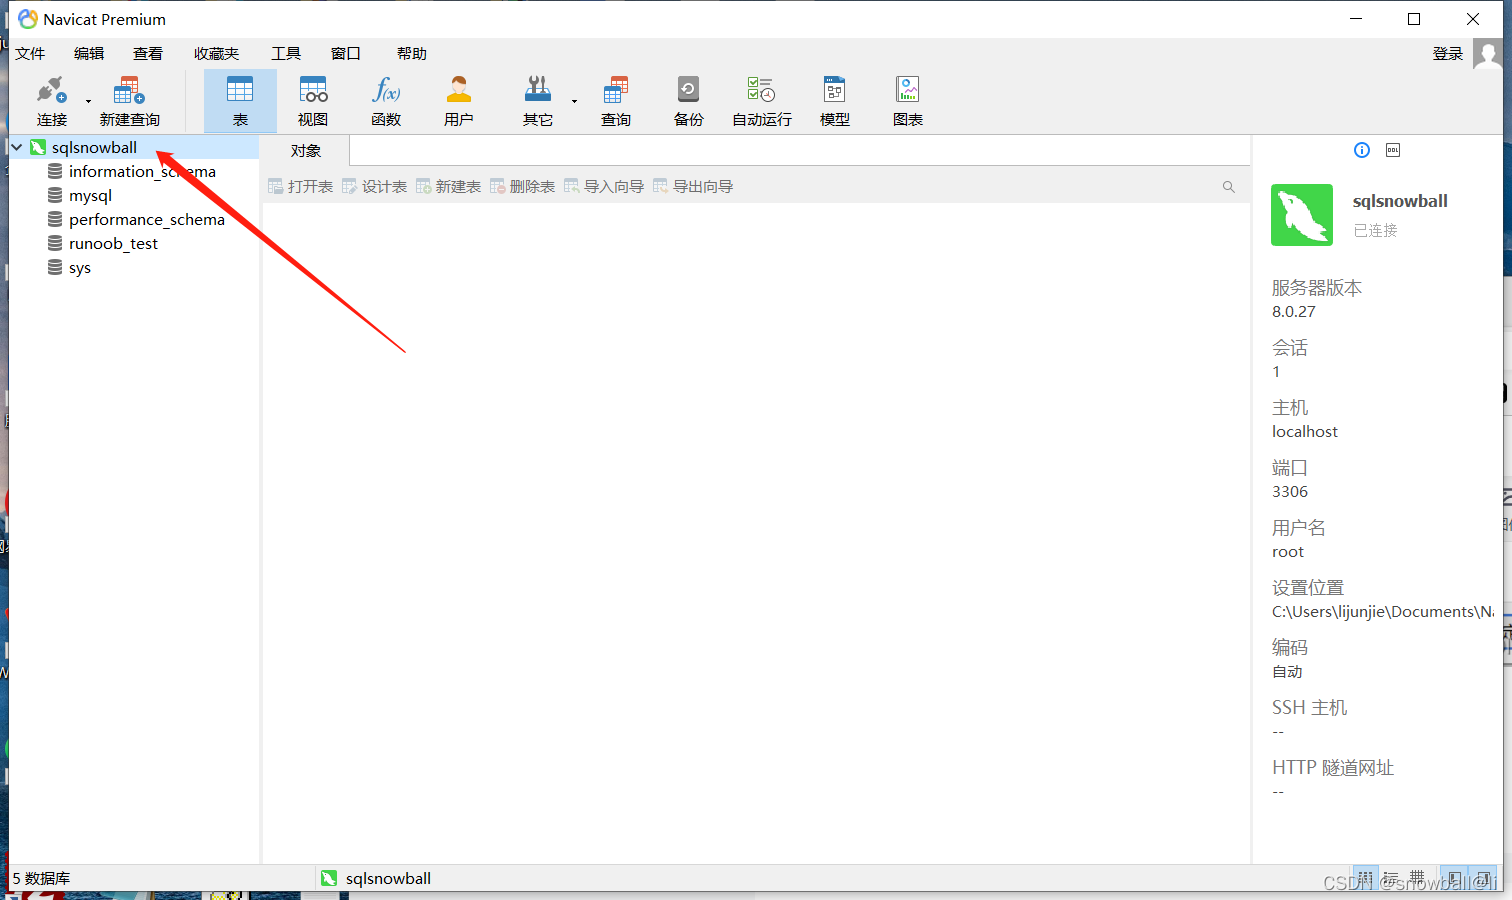Screen dimensions: 1512x900
Task: Click the C:\Users\lijunjie settings path
Action: (x=1383, y=612)
